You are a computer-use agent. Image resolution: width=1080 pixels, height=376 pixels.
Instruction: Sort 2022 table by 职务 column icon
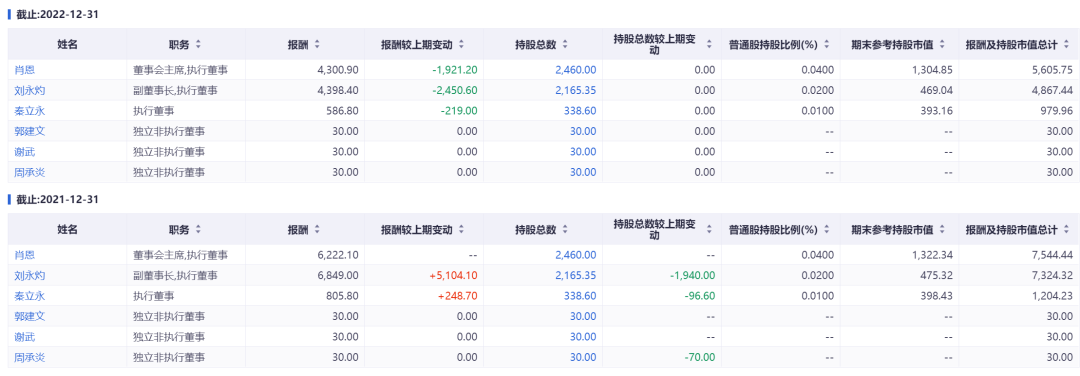[x=198, y=44]
